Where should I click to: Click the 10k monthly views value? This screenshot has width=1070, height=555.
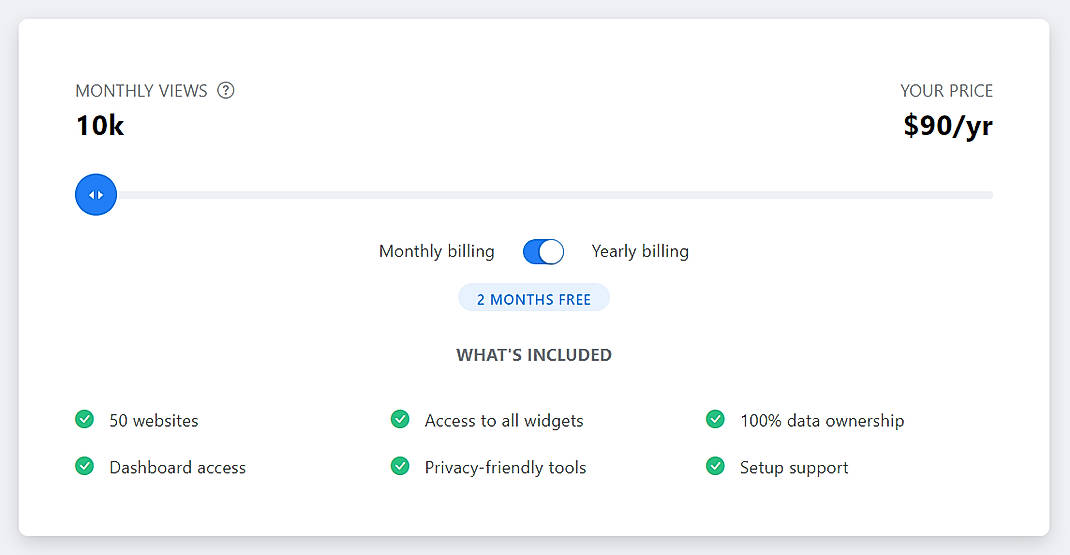(100, 126)
